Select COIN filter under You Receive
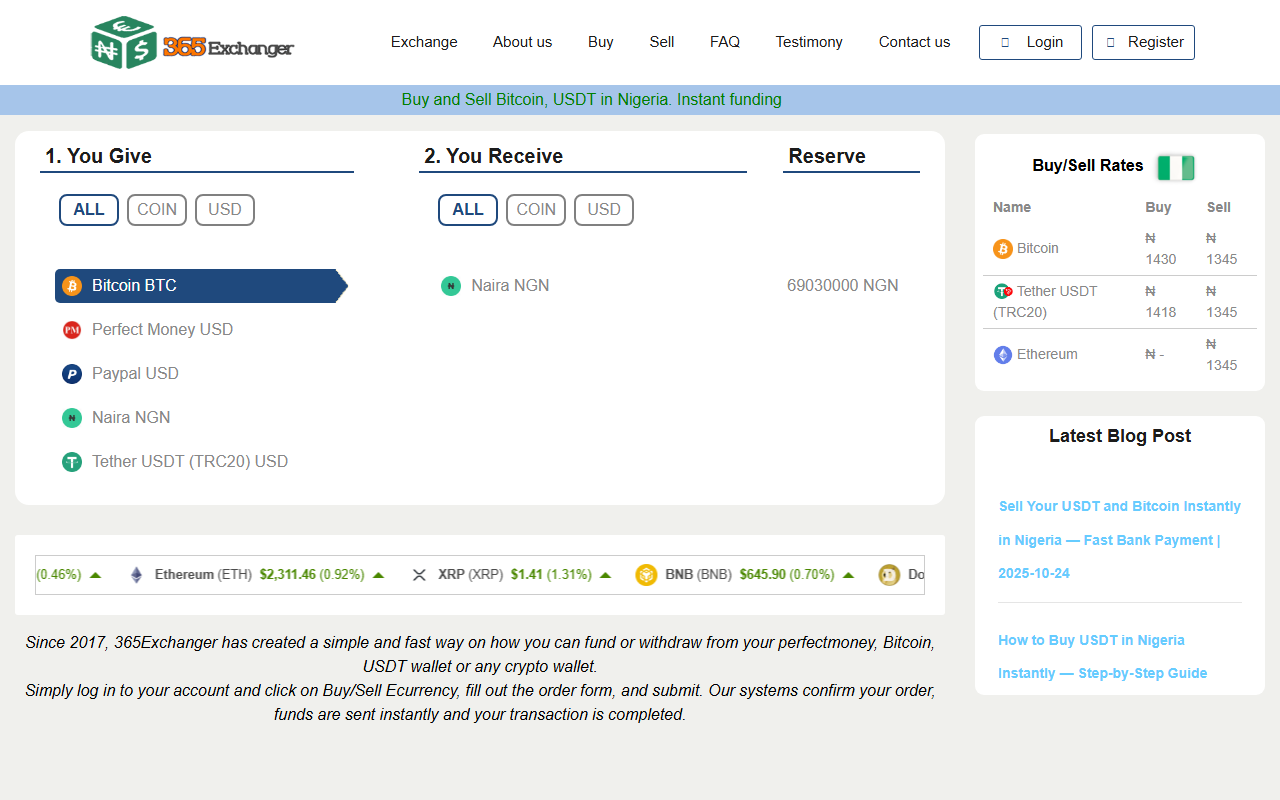Image resolution: width=1280 pixels, height=800 pixels. pos(536,210)
